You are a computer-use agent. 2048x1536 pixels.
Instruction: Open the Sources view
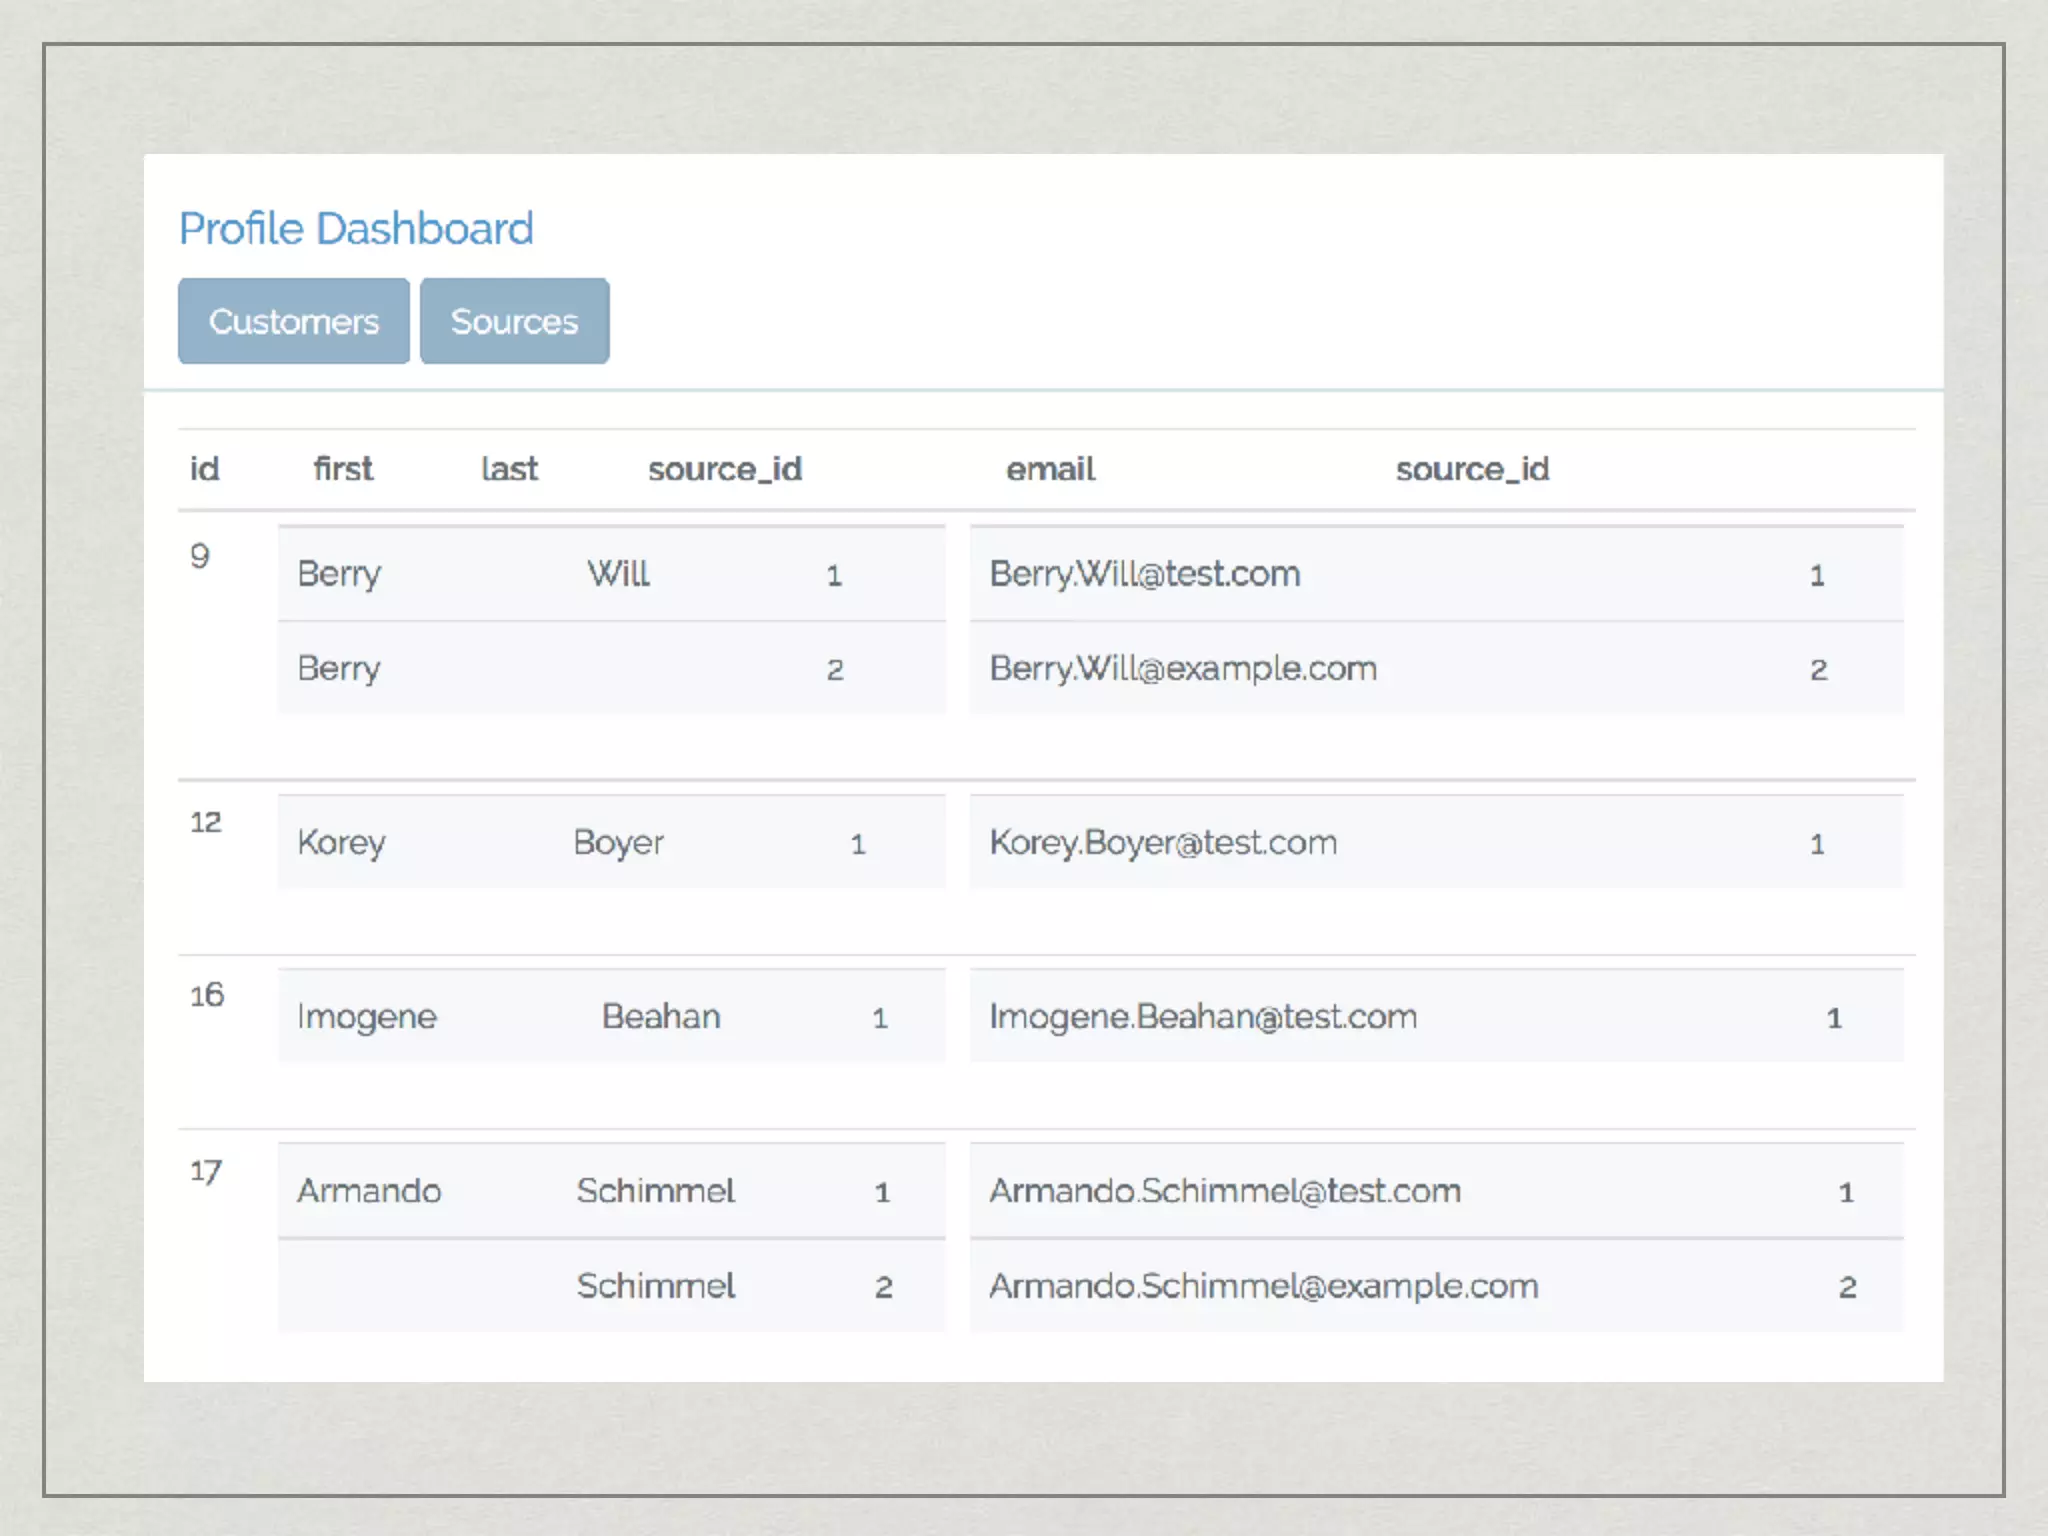click(514, 321)
